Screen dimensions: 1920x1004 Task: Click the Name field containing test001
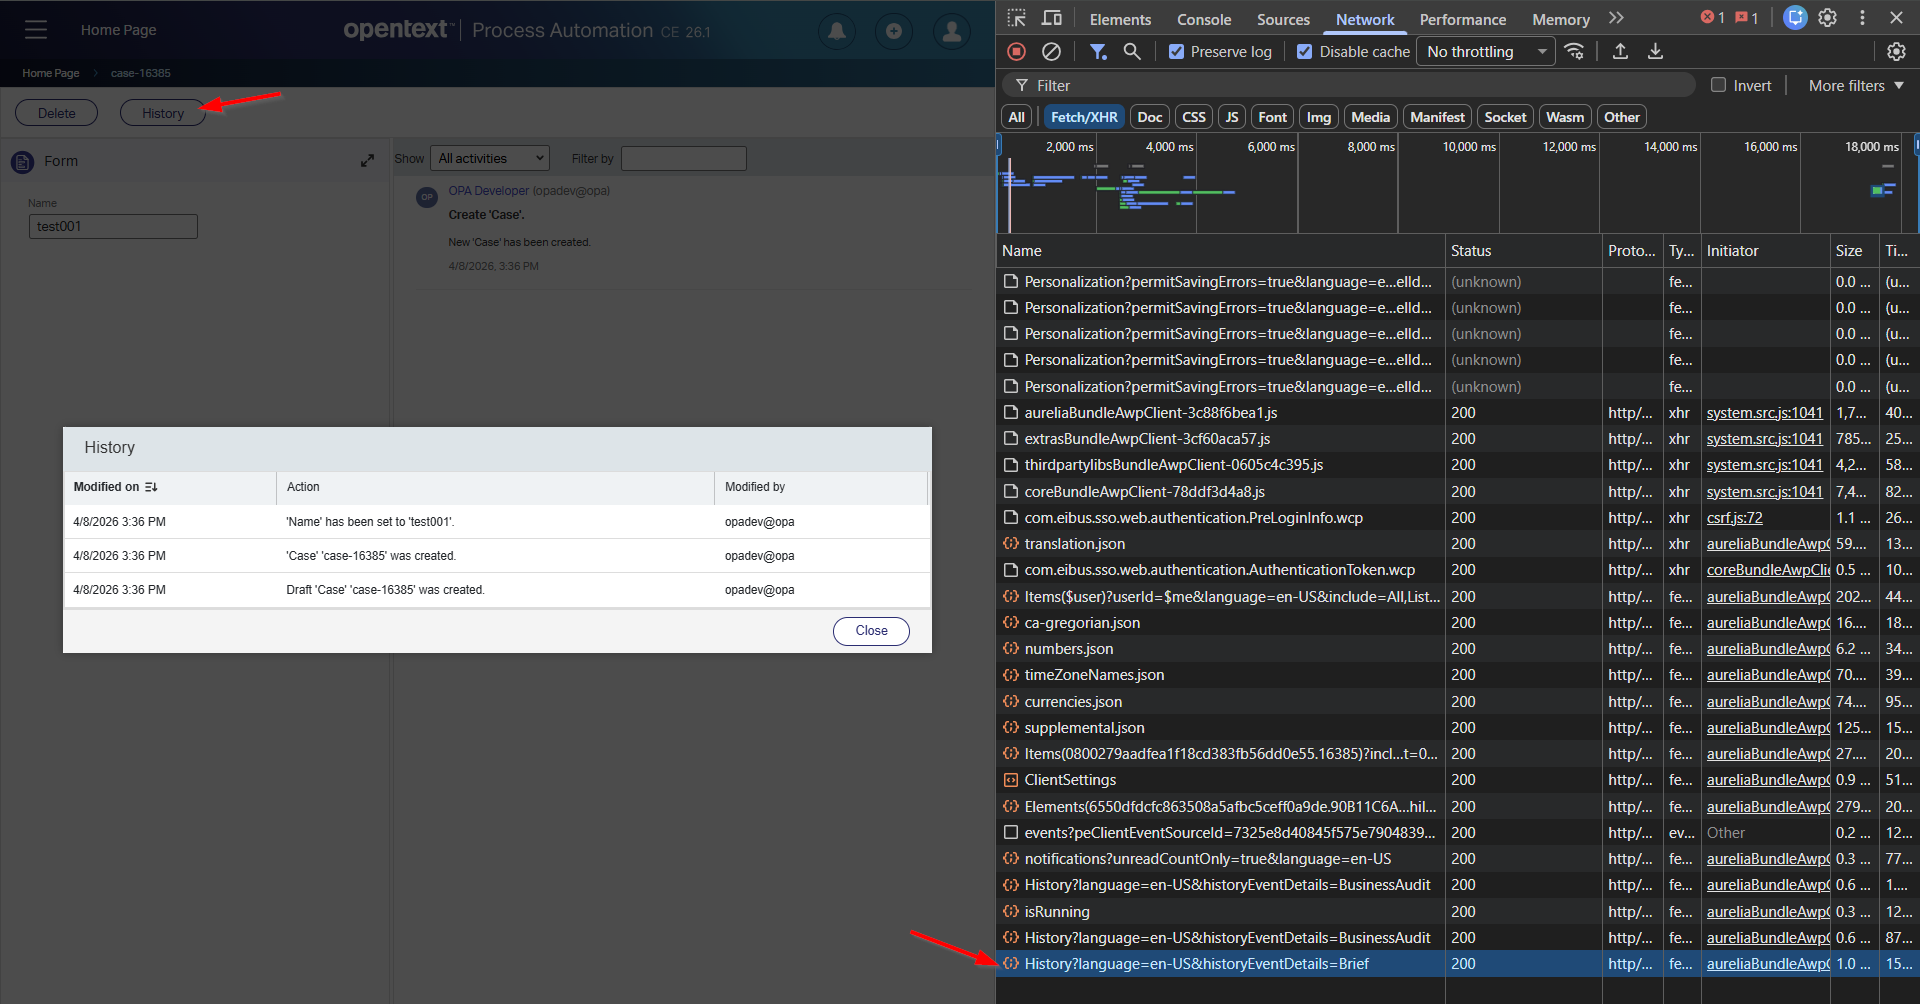[x=113, y=226]
